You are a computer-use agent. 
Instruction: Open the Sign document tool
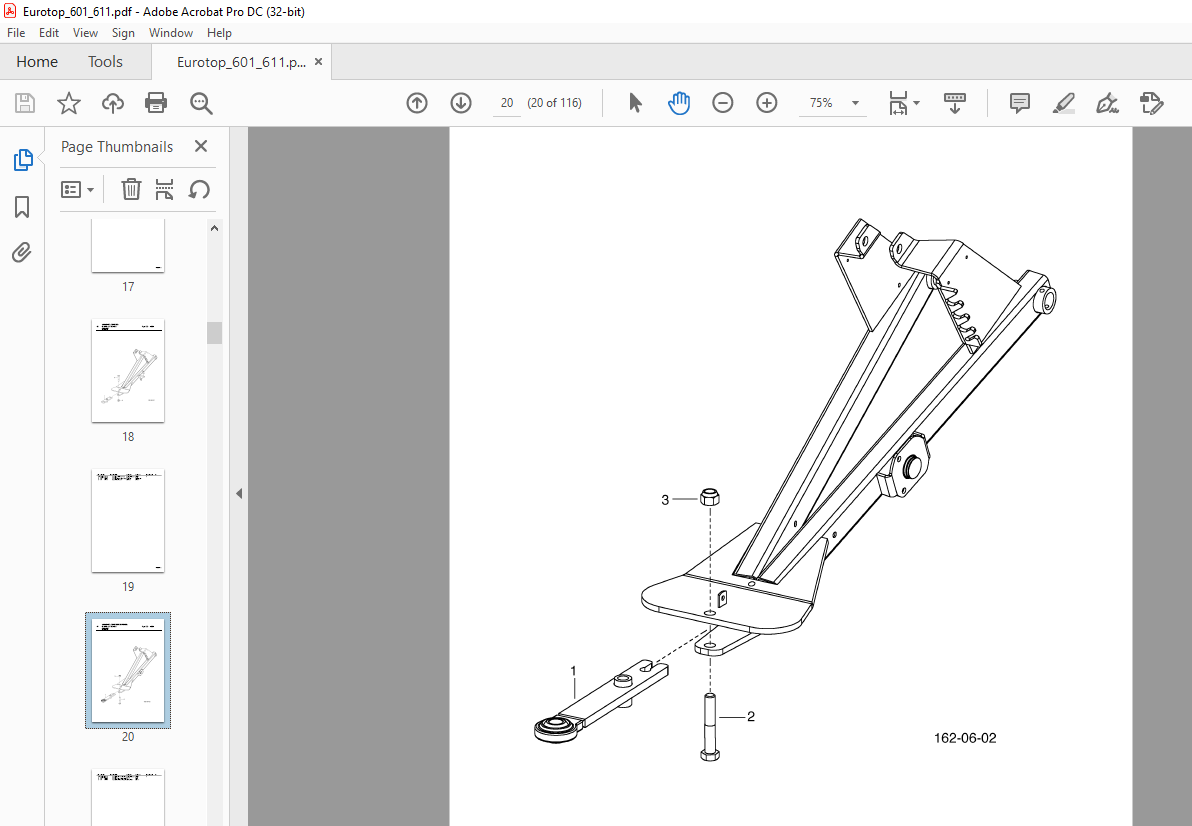[x=1108, y=103]
